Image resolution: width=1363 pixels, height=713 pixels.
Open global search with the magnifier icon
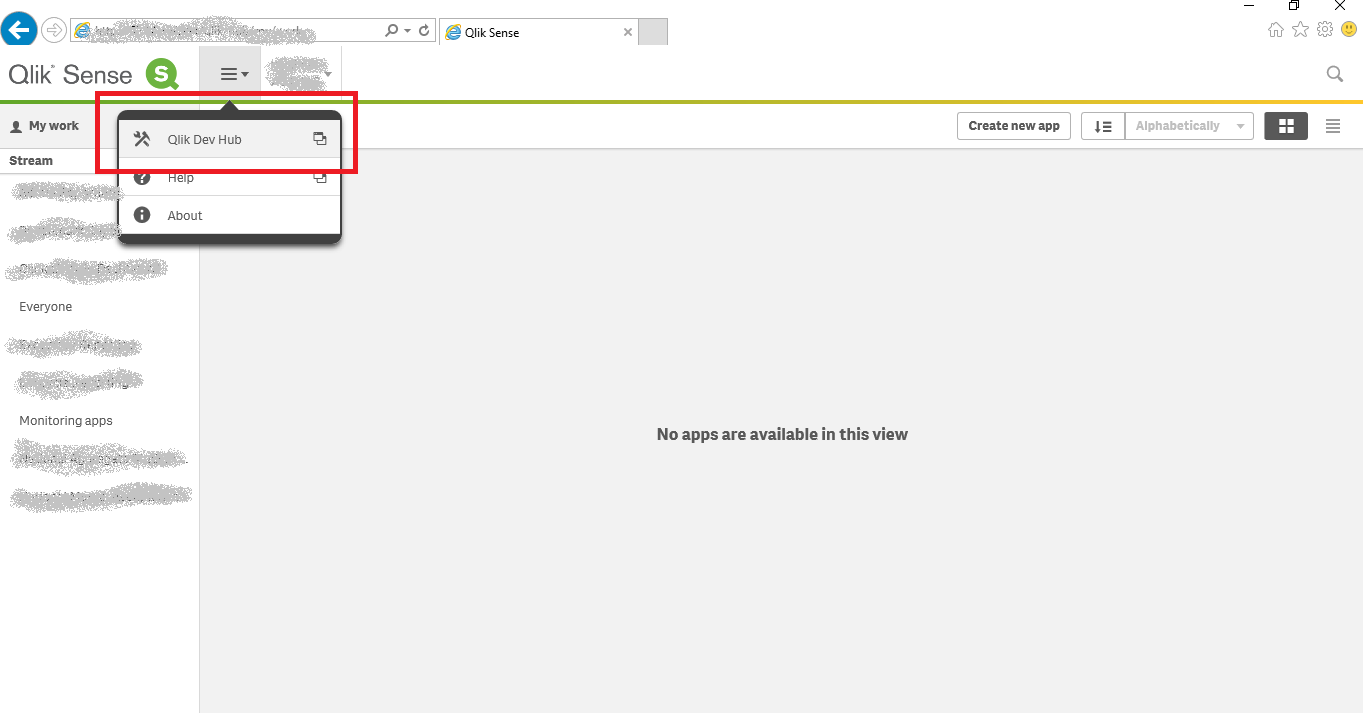(x=1335, y=73)
